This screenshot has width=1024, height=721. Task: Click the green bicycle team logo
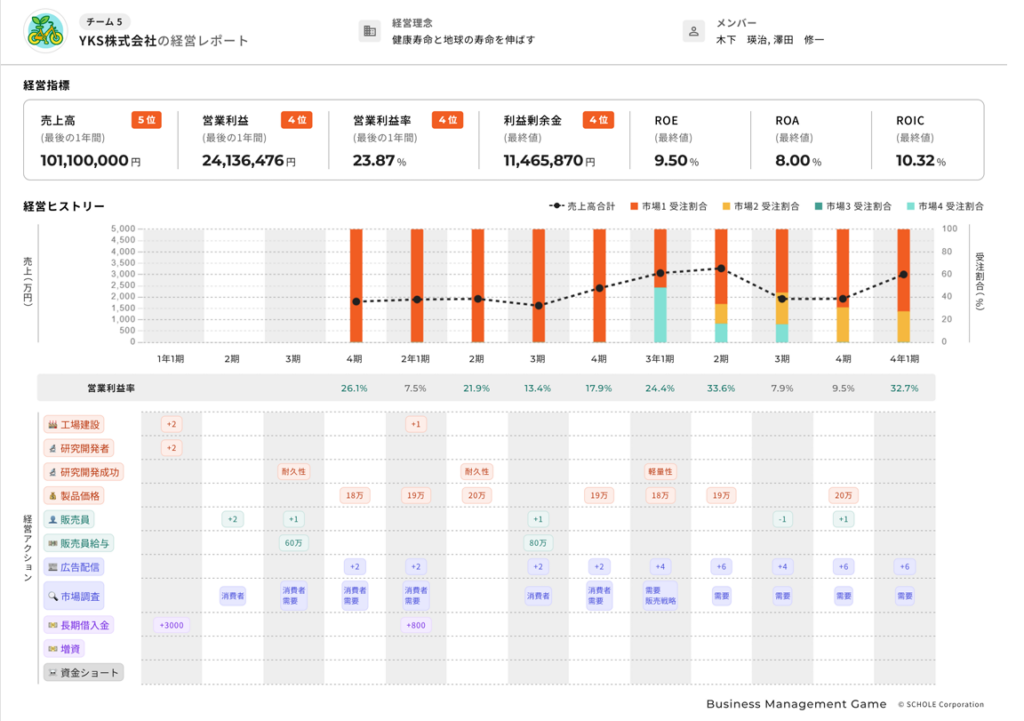click(x=44, y=31)
